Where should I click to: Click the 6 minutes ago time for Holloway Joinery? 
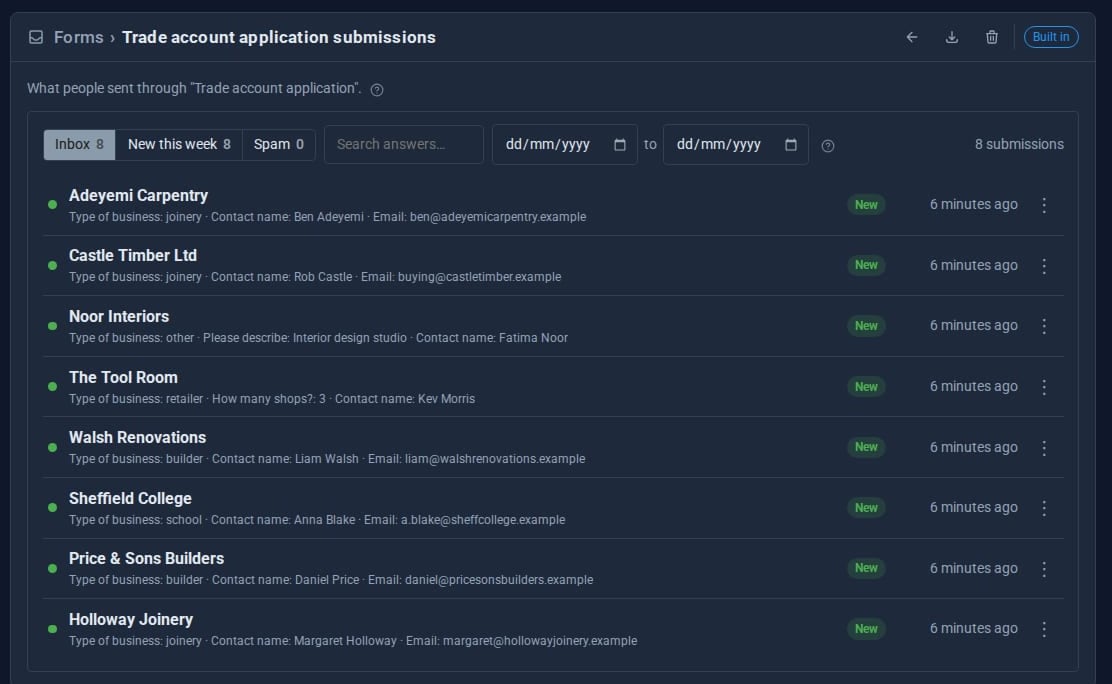pyautogui.click(x=974, y=629)
